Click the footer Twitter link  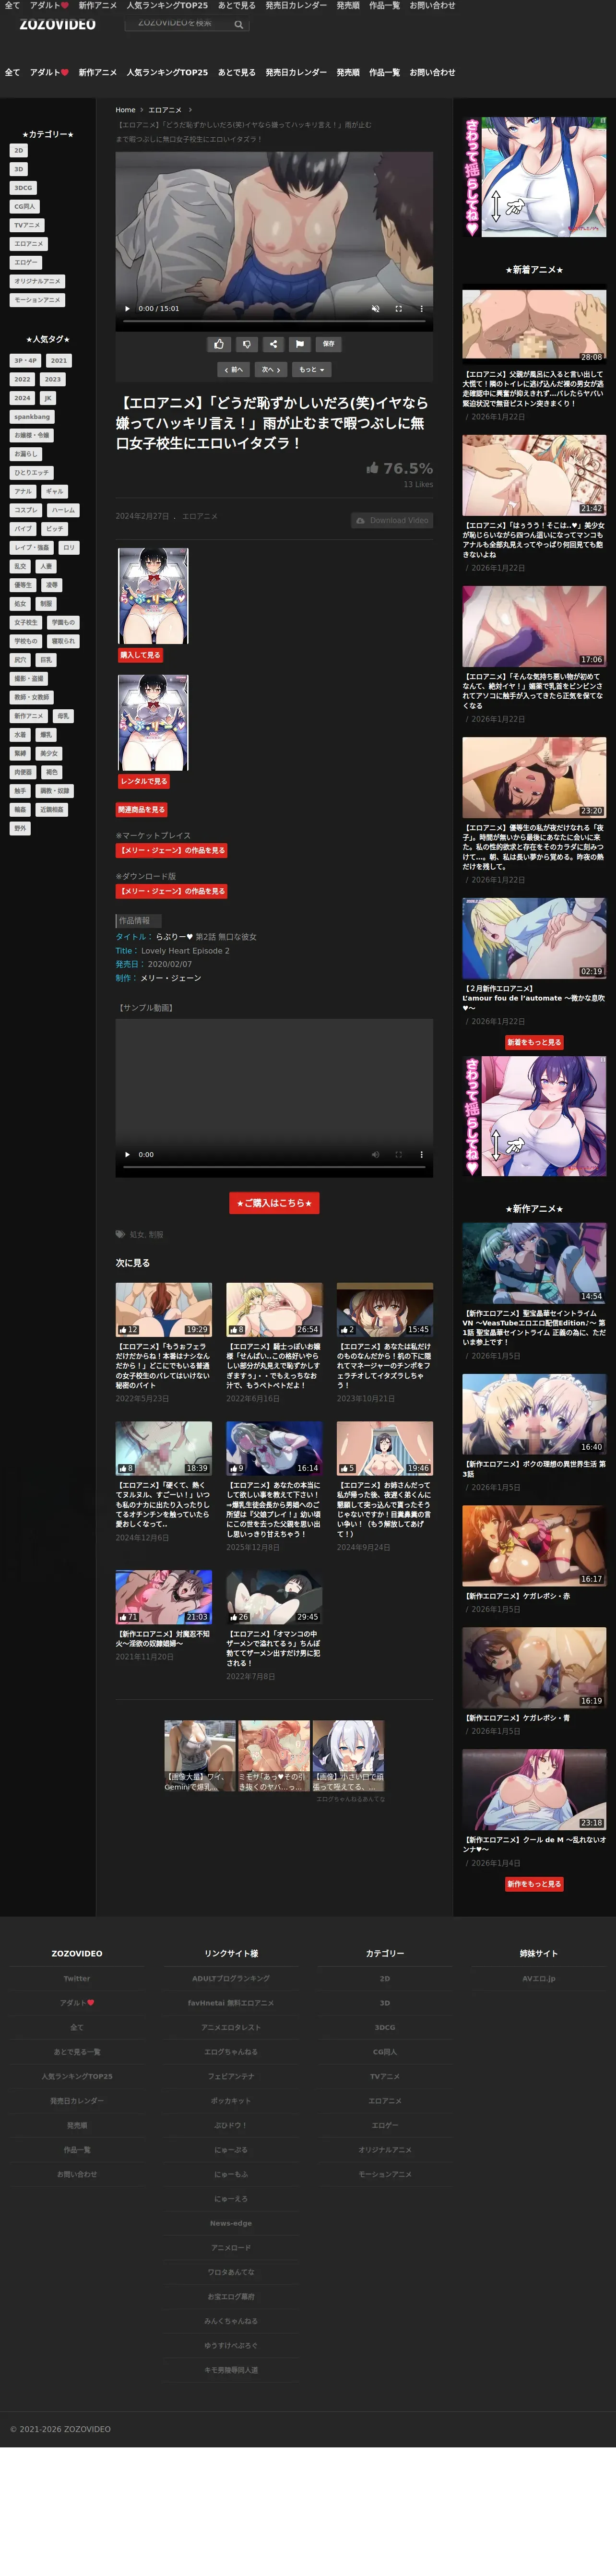[x=77, y=1978]
